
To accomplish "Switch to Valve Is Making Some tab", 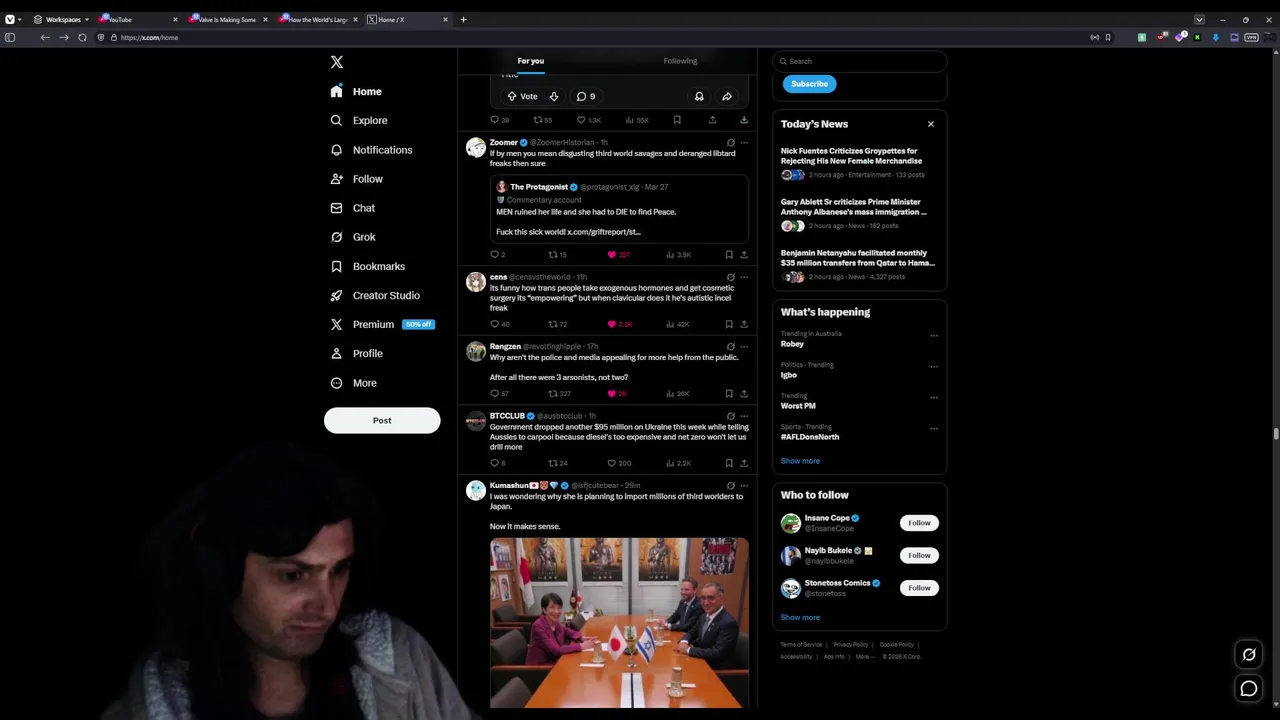I will [x=228, y=19].
